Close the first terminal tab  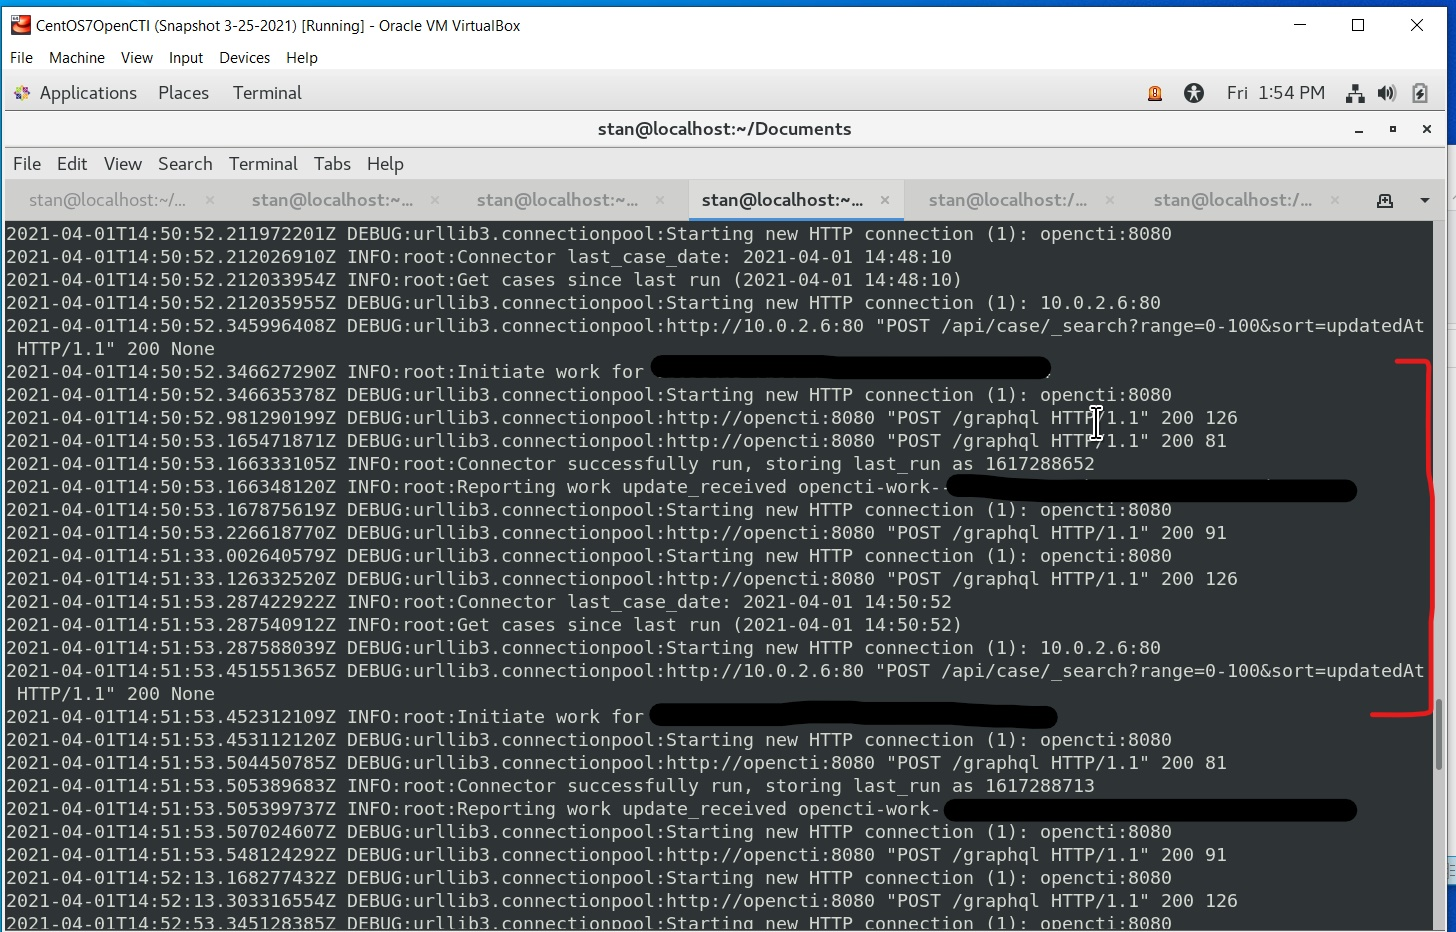coord(210,200)
